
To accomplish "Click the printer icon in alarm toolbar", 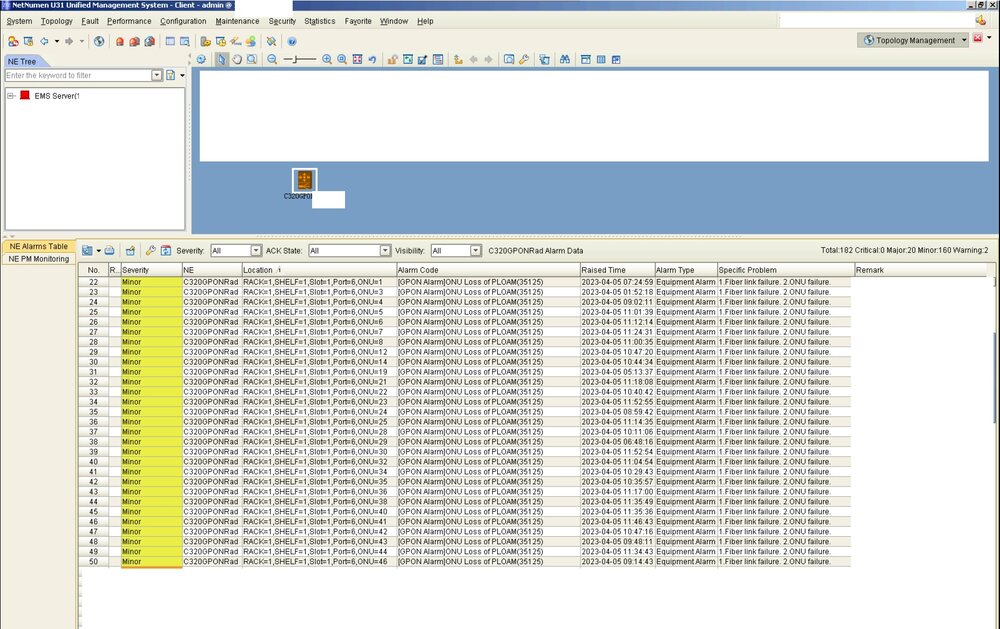I will (x=110, y=250).
